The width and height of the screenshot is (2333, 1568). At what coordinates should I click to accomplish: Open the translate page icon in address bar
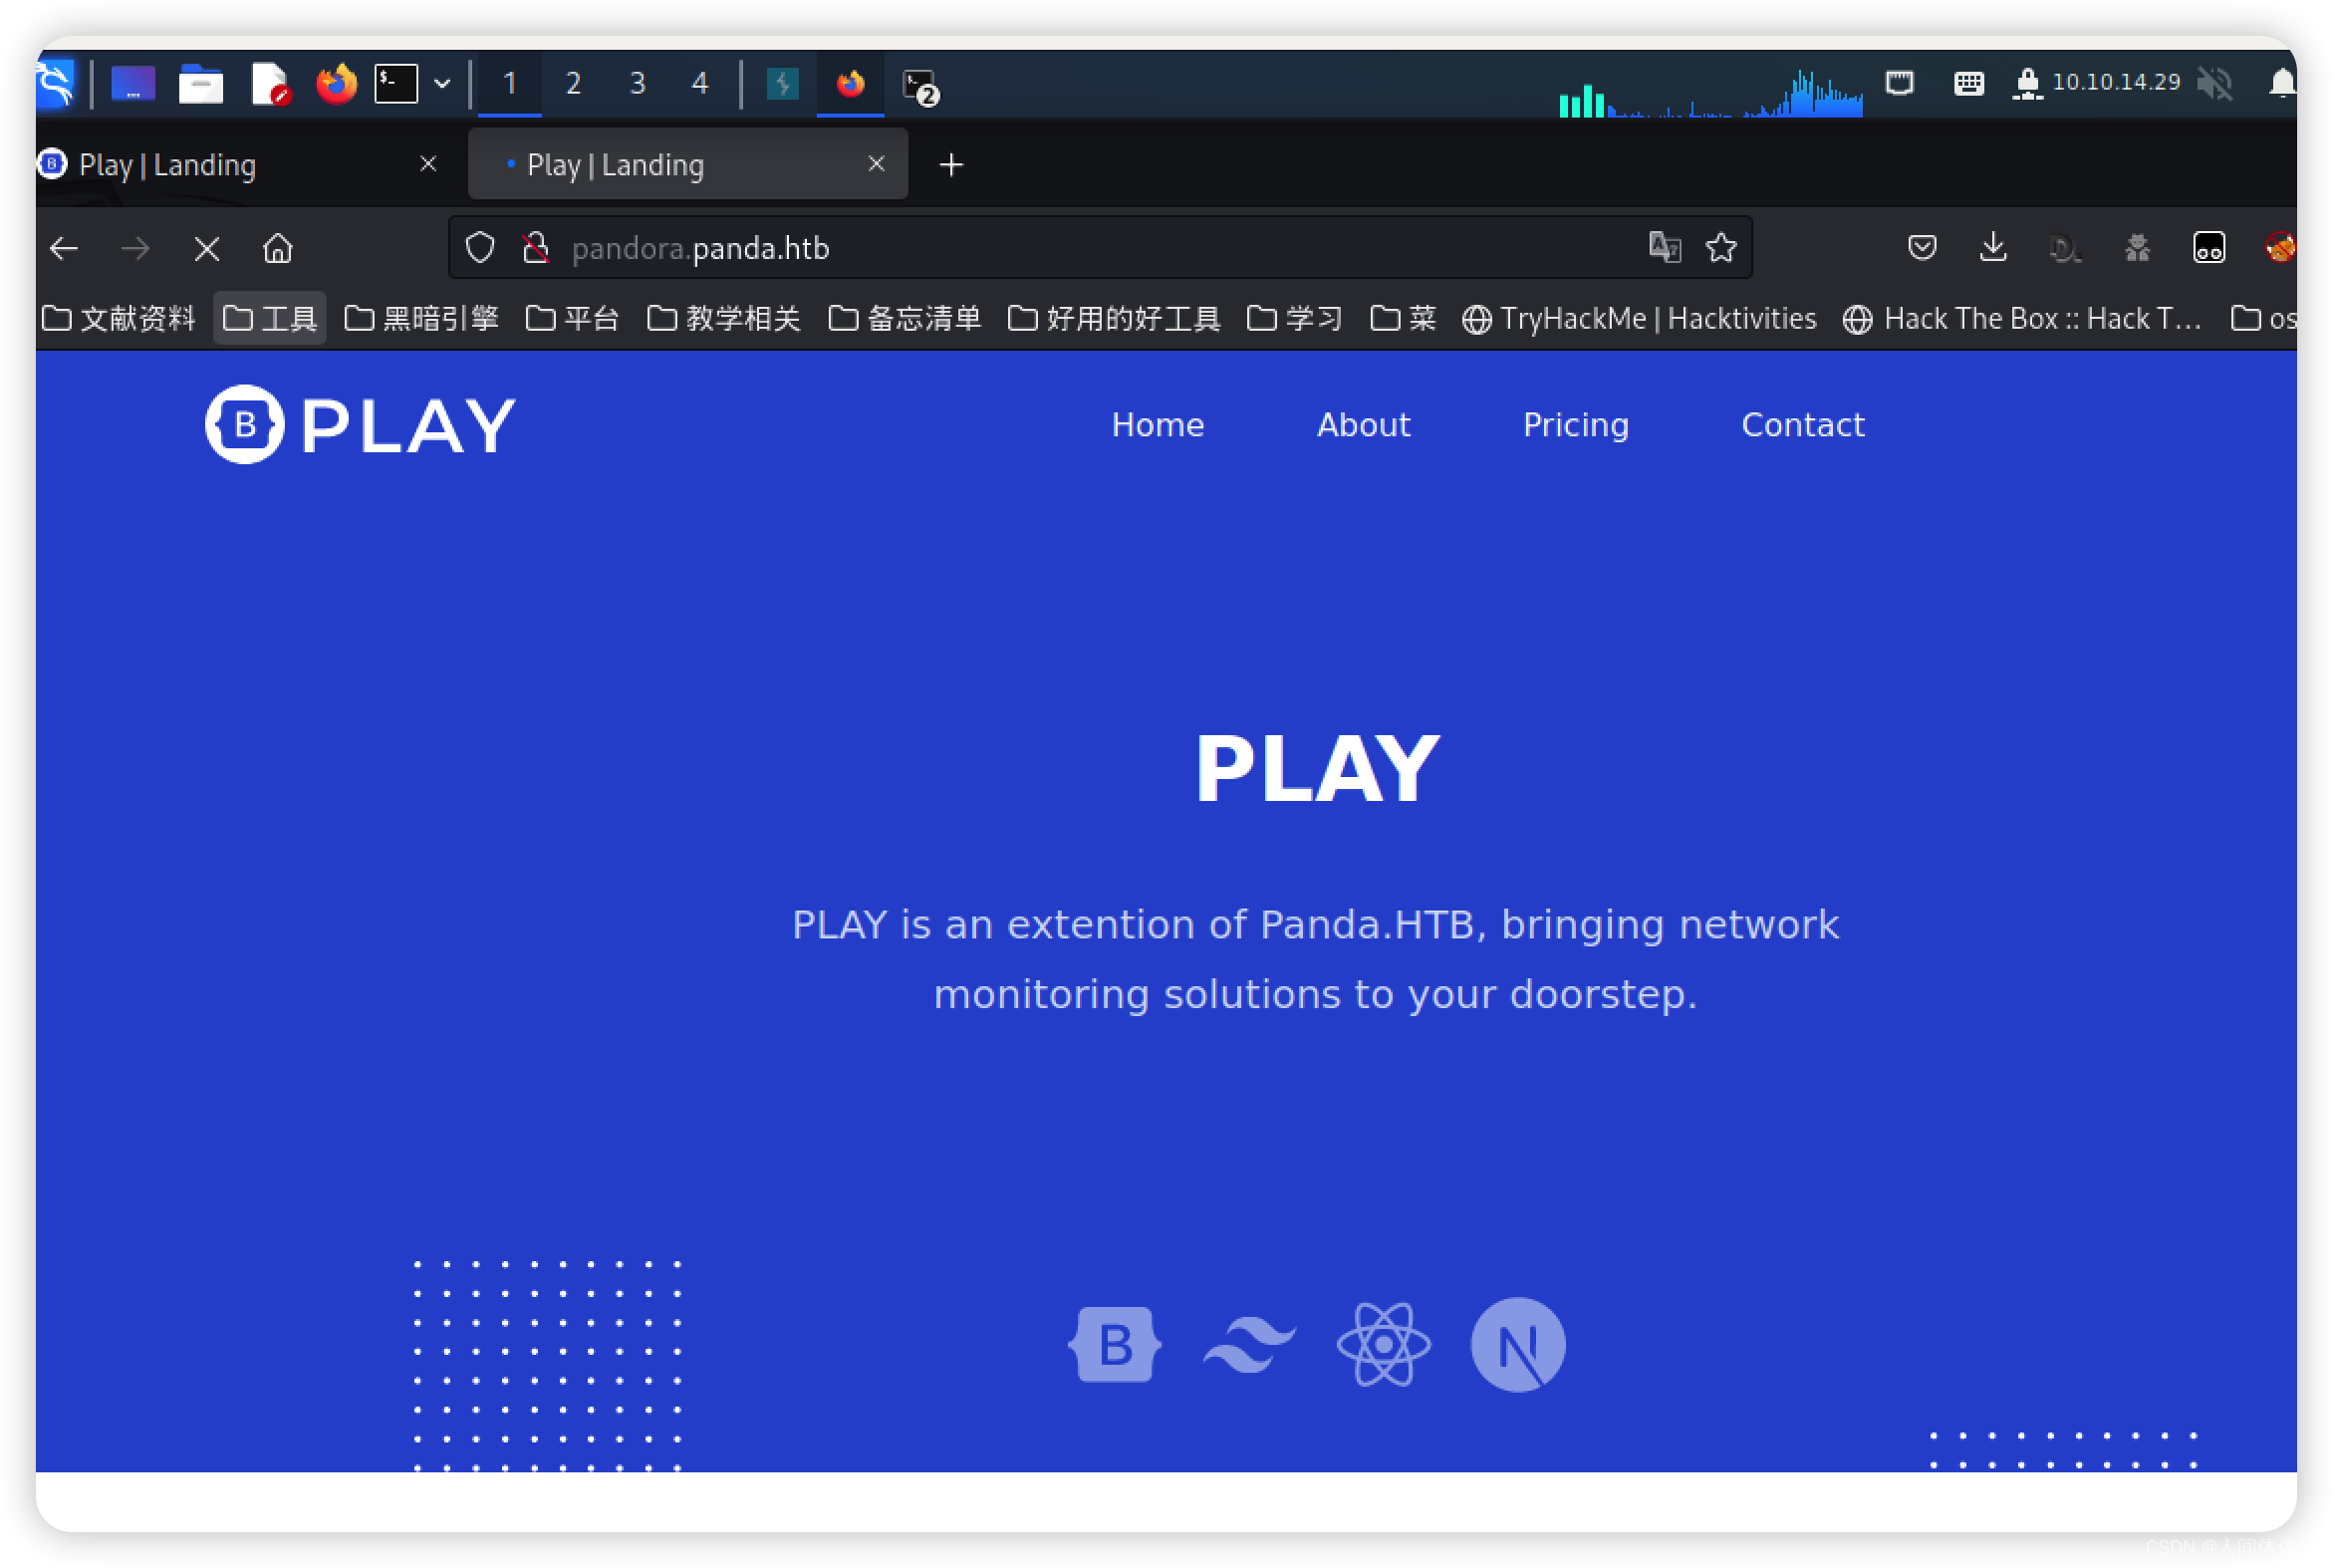pyautogui.click(x=1664, y=247)
